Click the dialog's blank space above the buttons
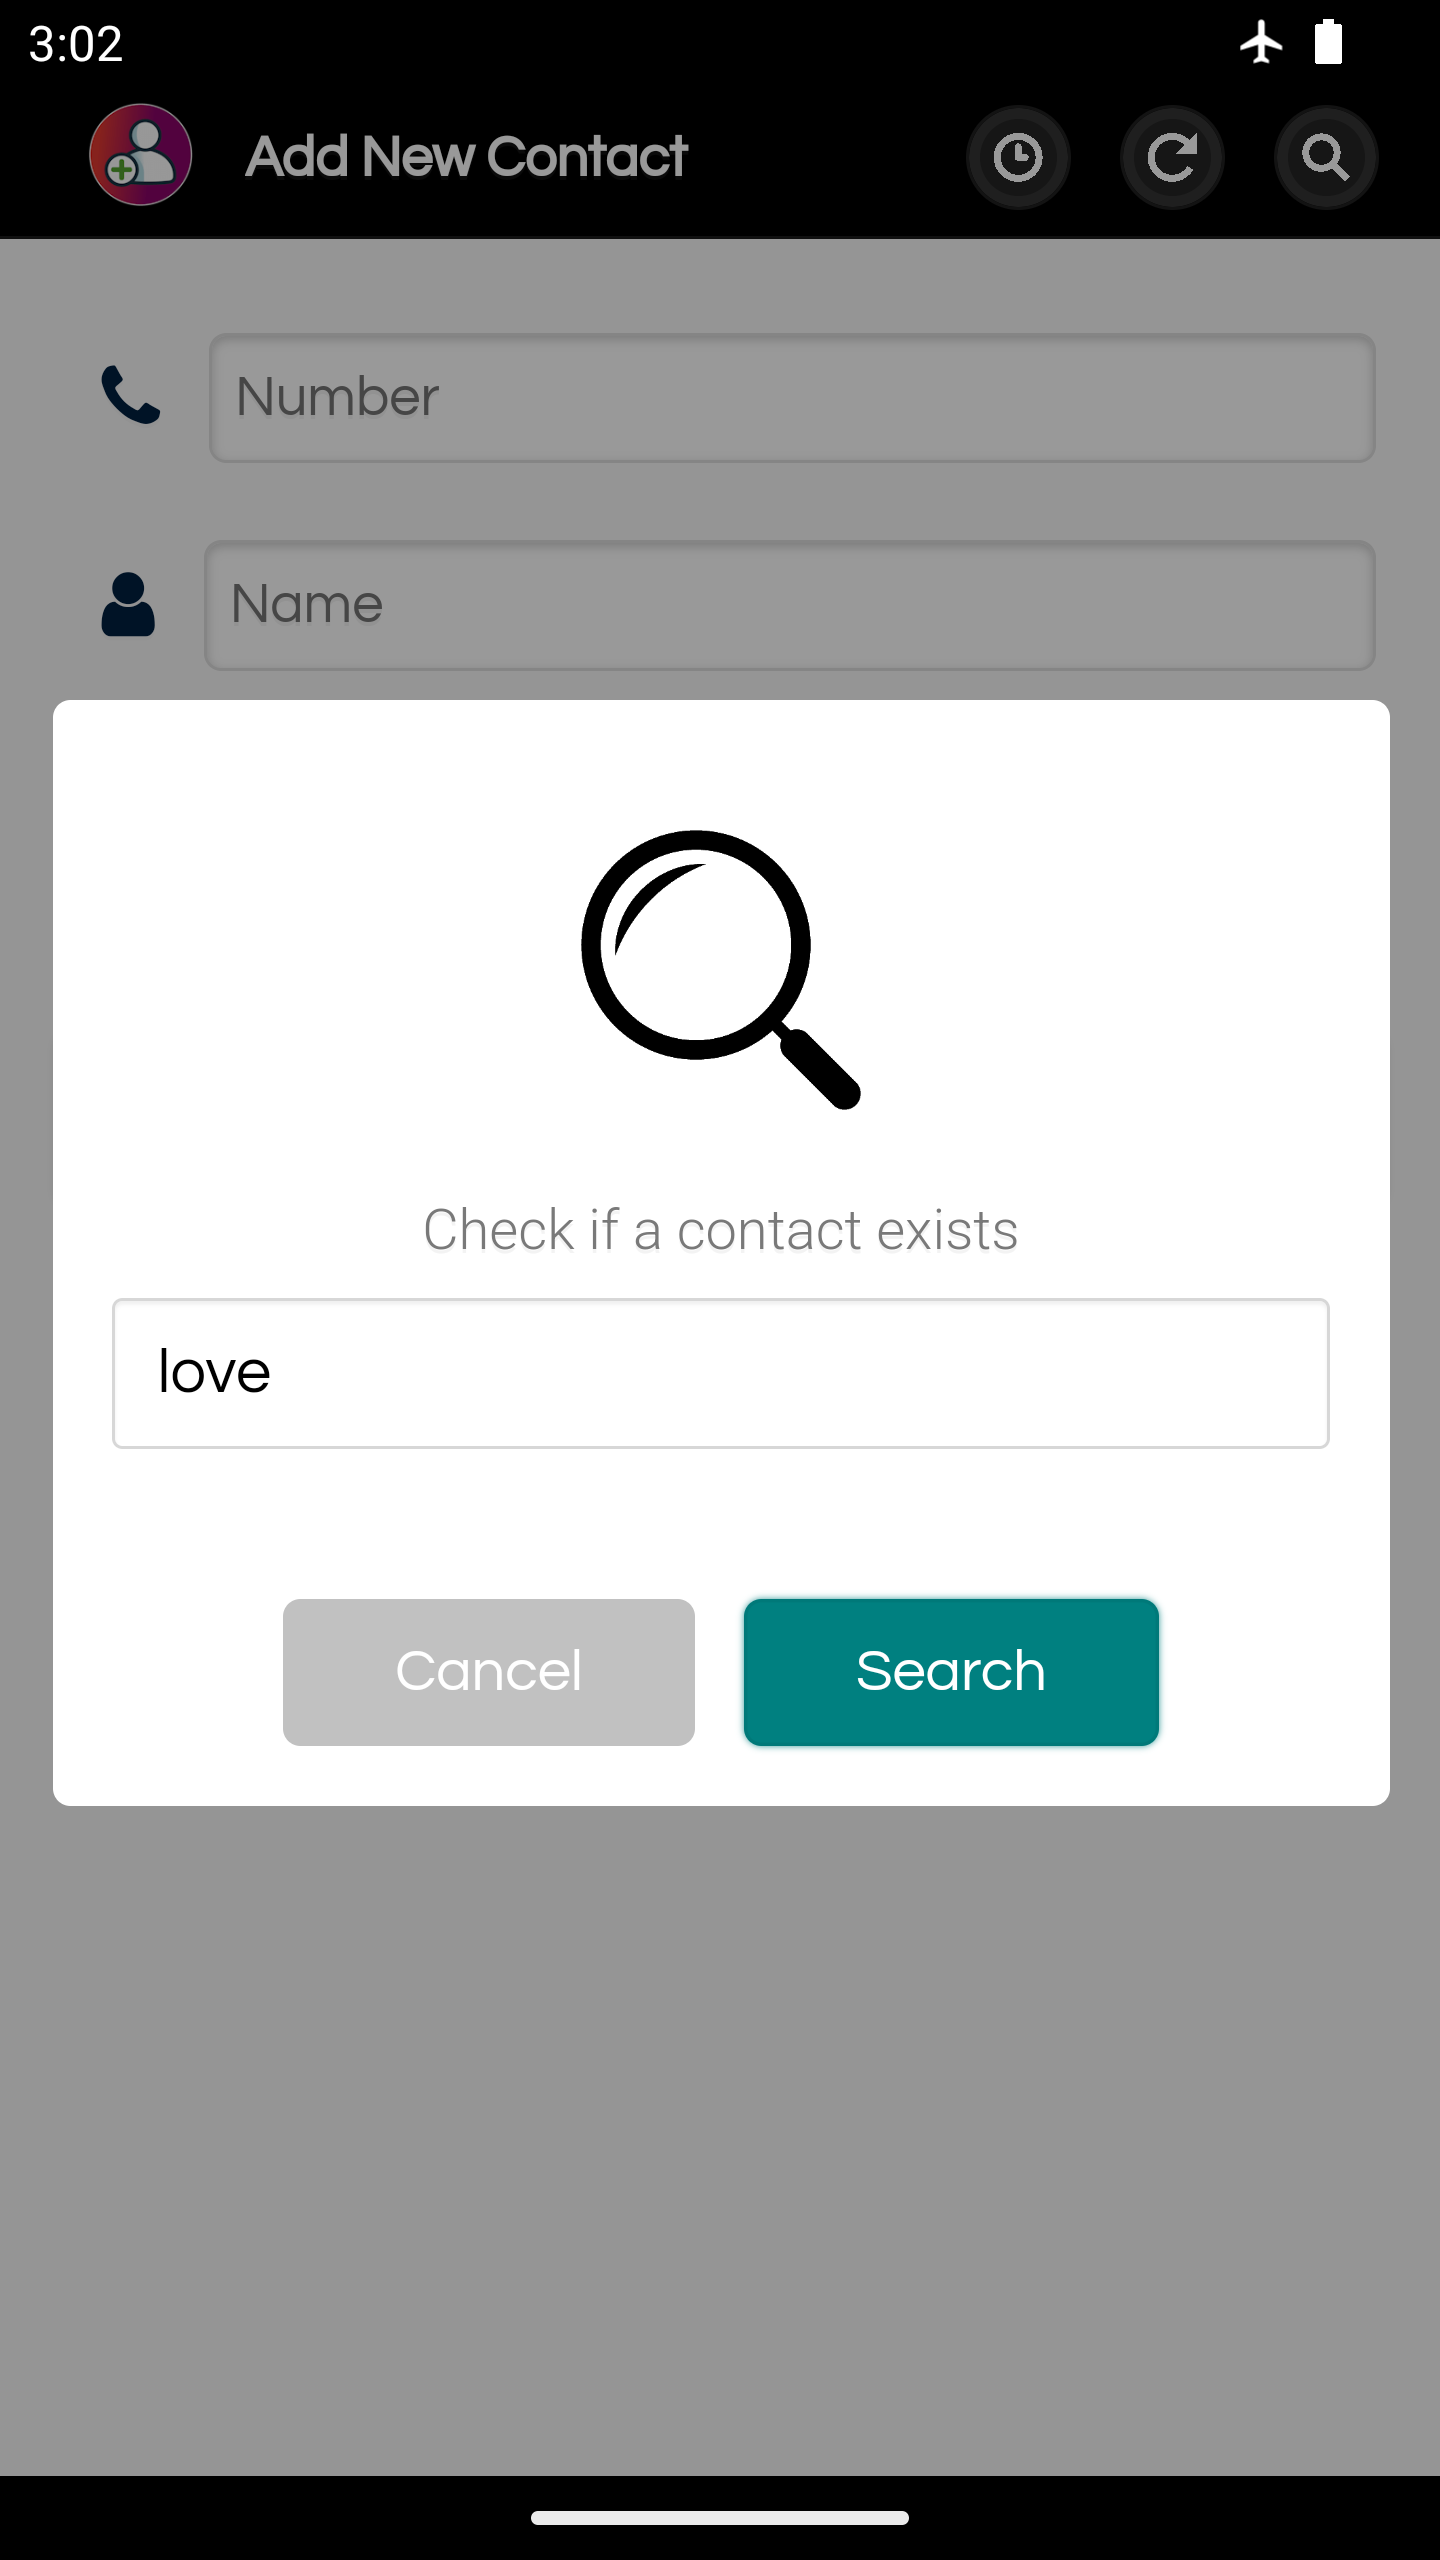This screenshot has height=2560, width=1440. [721, 1523]
